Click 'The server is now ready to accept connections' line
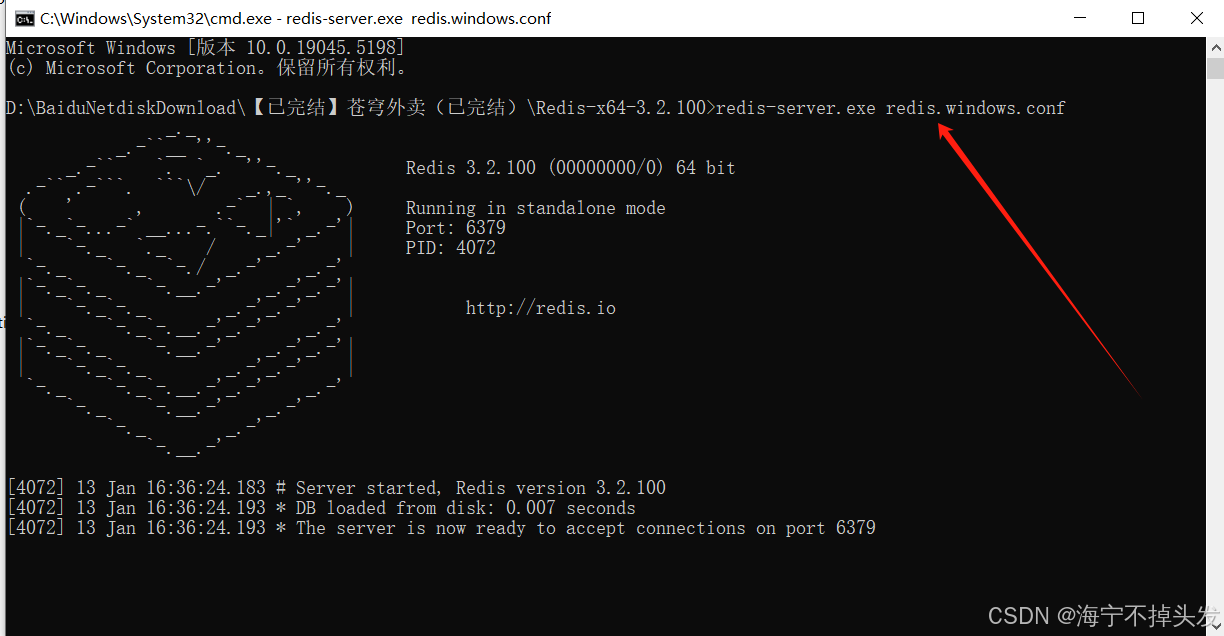This screenshot has width=1224, height=636. [x=441, y=528]
